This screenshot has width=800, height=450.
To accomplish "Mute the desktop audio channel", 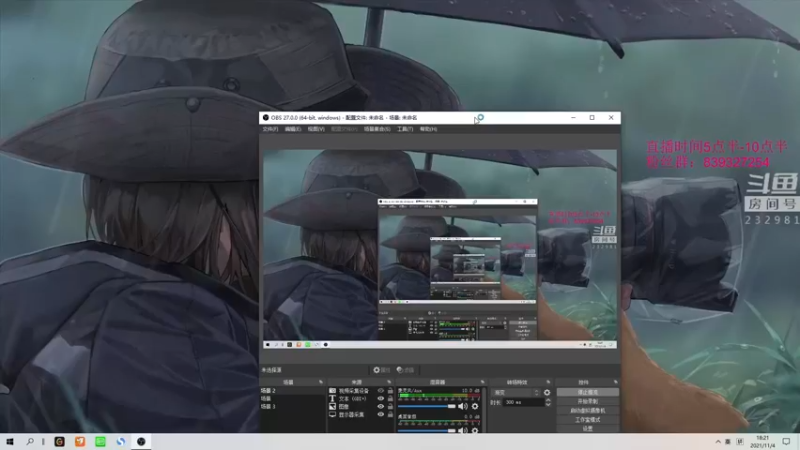I will pos(463,431).
